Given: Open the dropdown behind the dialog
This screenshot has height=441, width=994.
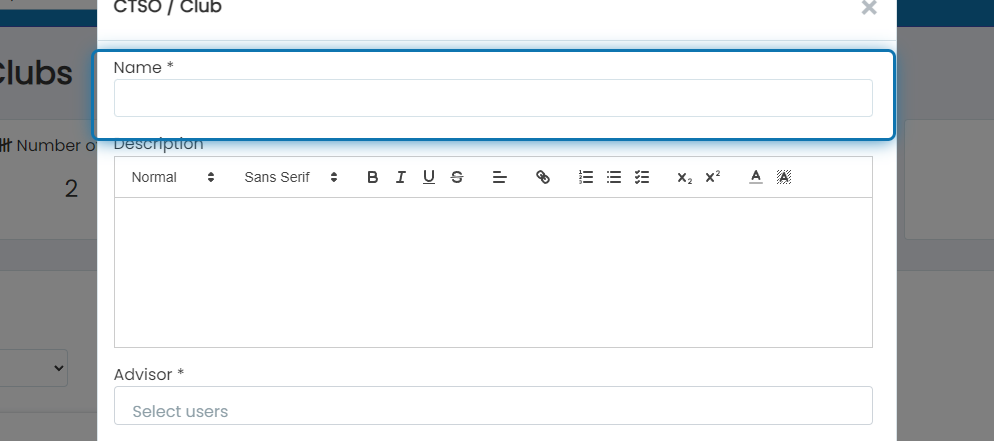Looking at the screenshot, I should tap(33, 368).
